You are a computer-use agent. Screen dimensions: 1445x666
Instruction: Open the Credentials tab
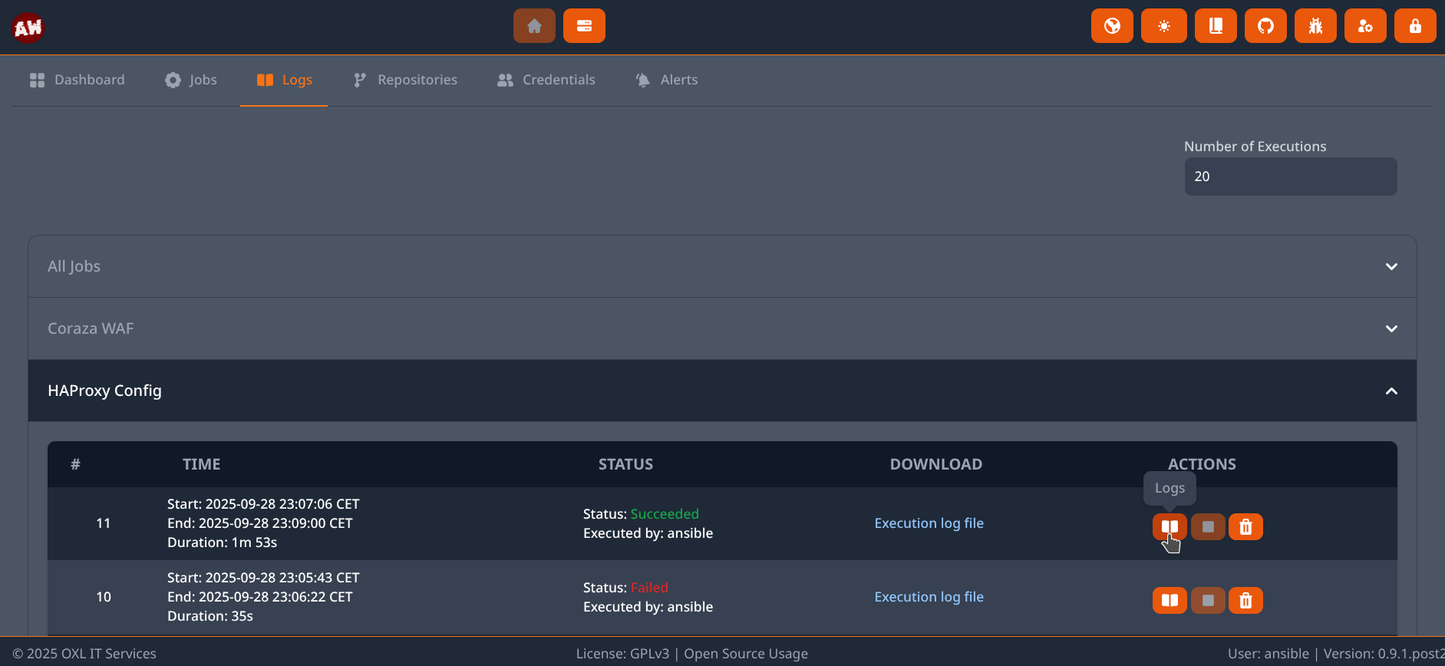pyautogui.click(x=546, y=79)
